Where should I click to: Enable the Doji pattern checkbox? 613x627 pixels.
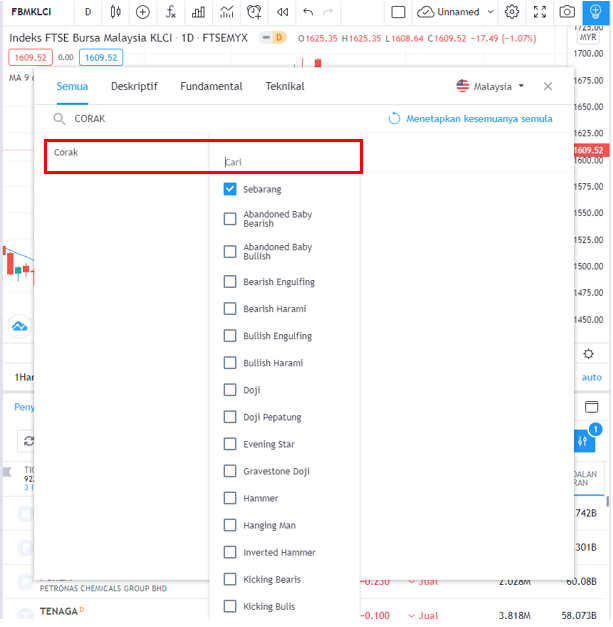[230, 390]
